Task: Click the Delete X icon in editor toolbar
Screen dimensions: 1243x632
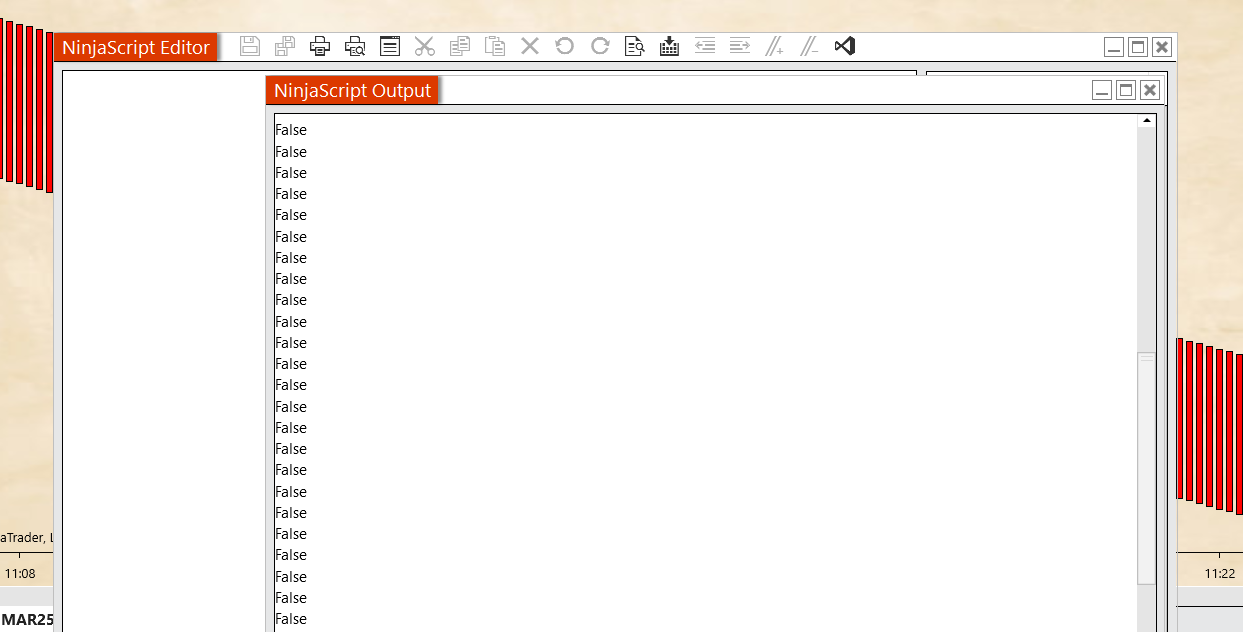Action: [530, 46]
